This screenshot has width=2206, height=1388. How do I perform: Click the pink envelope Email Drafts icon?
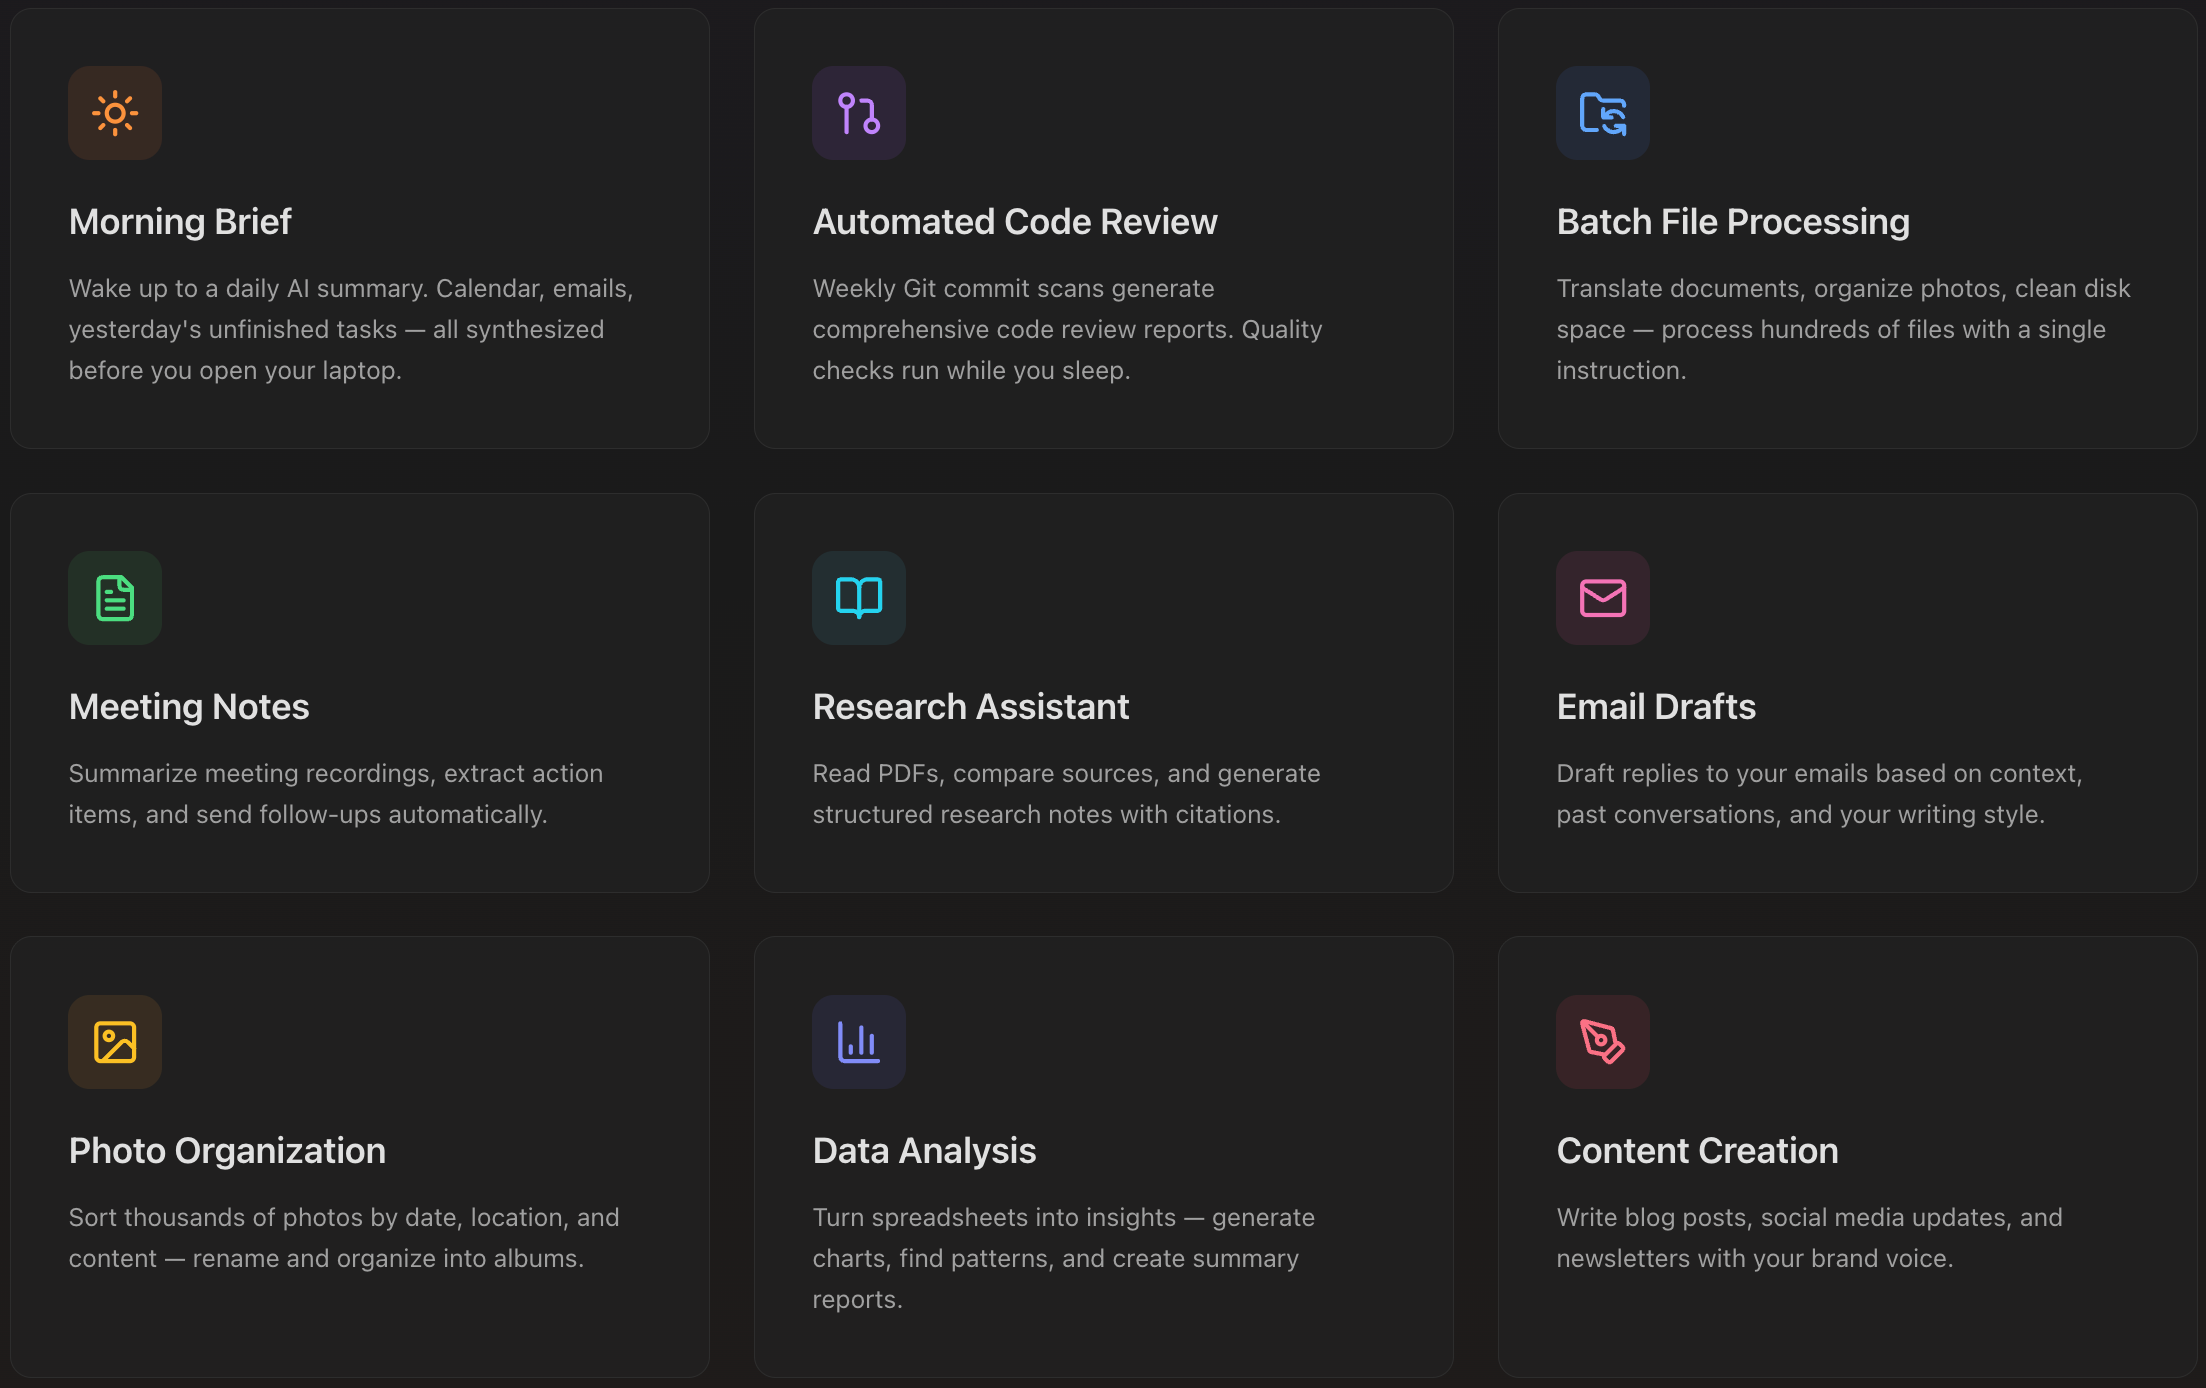[1603, 598]
